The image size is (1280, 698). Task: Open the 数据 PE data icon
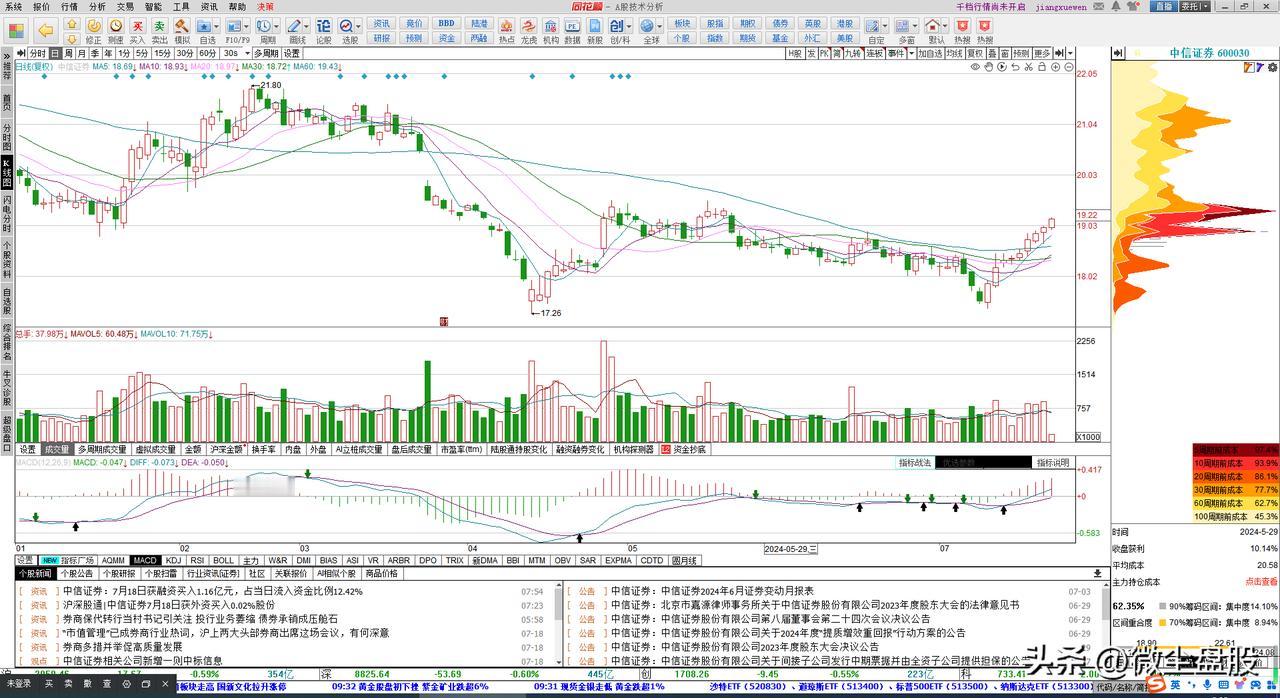tap(572, 32)
